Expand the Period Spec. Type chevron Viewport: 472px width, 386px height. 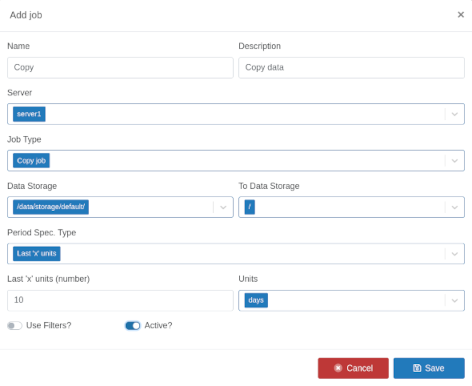pyautogui.click(x=454, y=254)
